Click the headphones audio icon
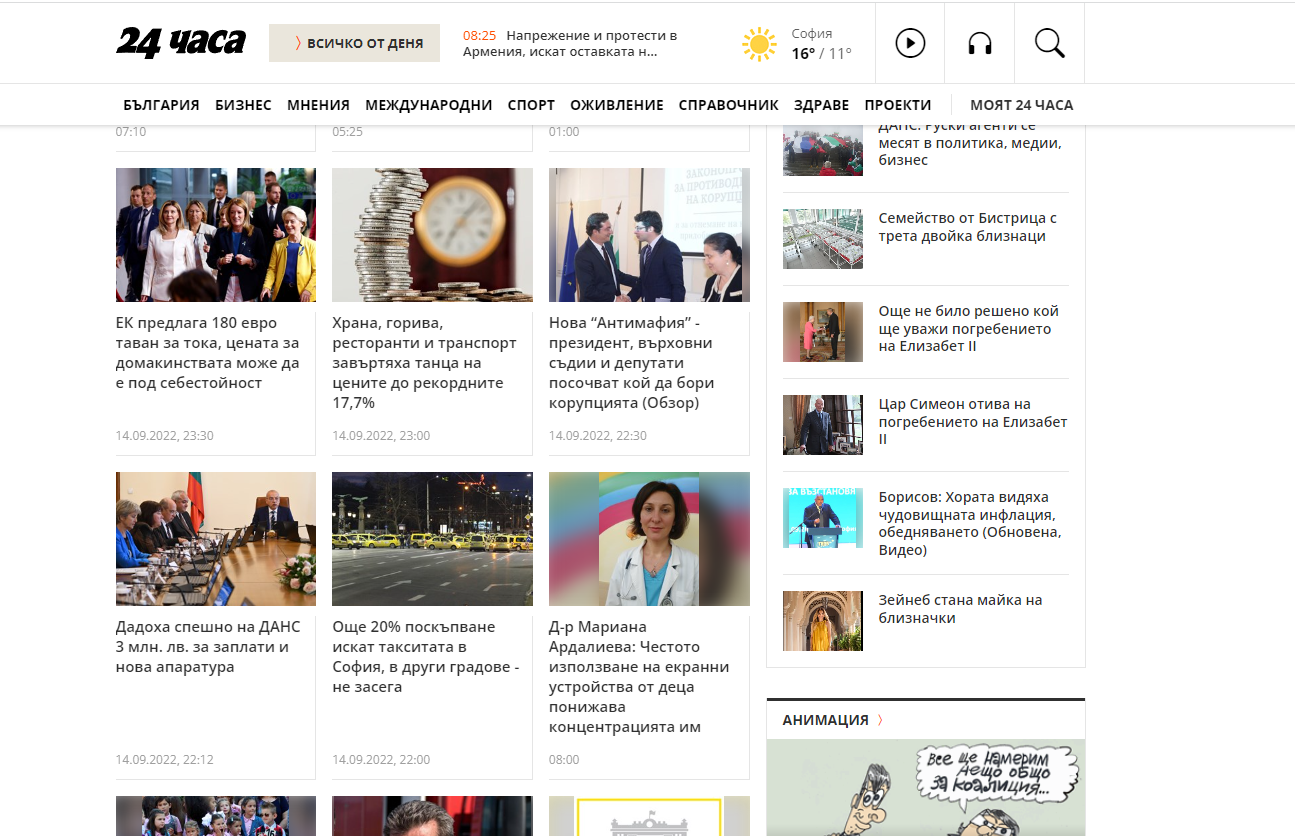The image size is (1295, 836). (x=979, y=43)
